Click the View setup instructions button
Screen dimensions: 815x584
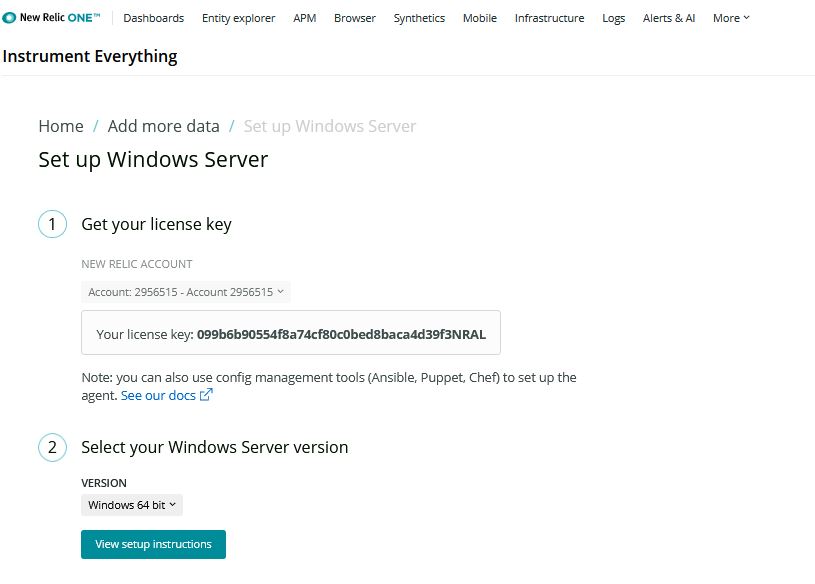[x=153, y=545]
